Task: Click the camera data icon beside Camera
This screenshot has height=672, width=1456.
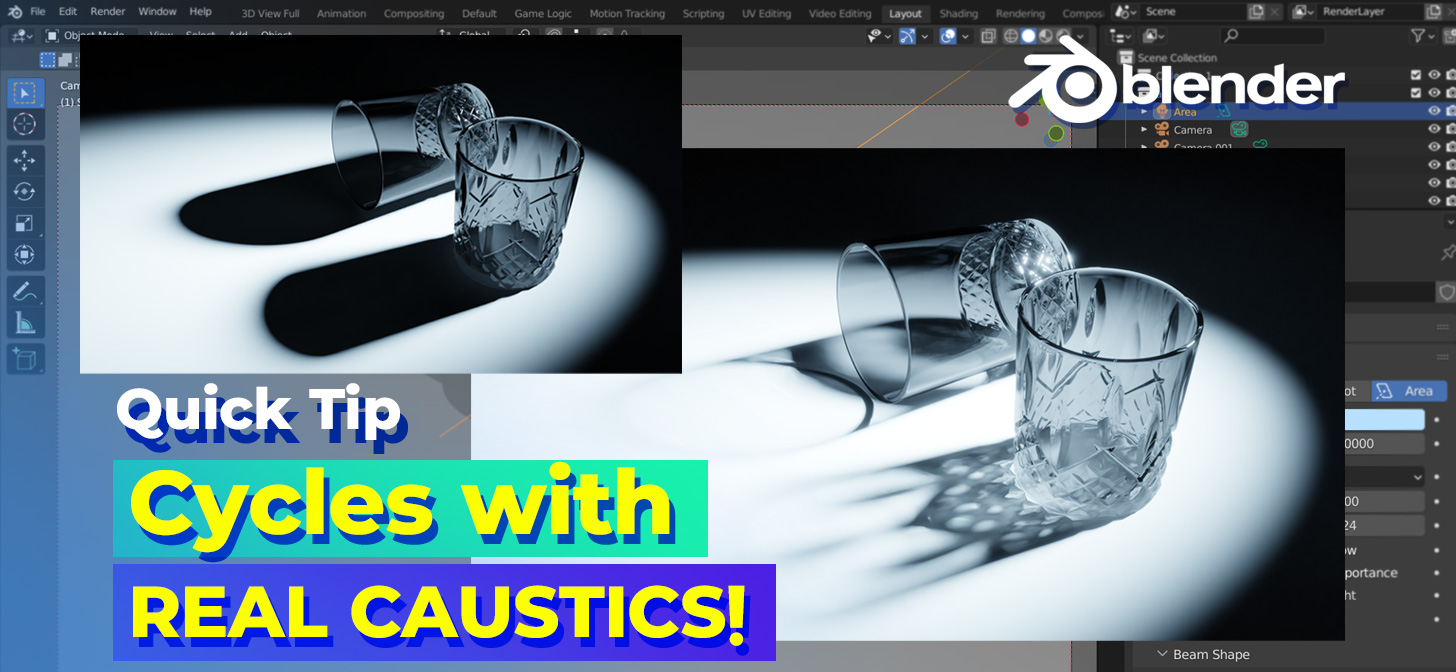Action: coord(1239,129)
